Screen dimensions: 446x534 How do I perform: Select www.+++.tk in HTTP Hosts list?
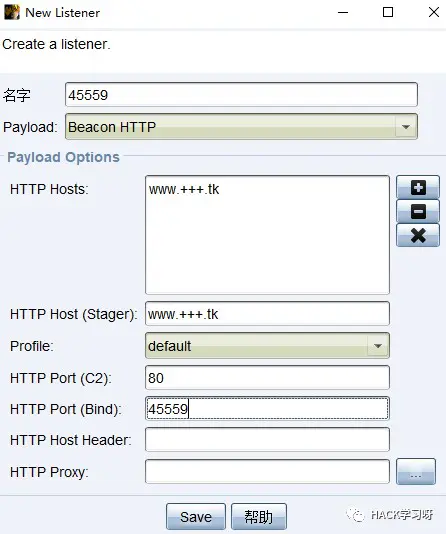[184, 189]
